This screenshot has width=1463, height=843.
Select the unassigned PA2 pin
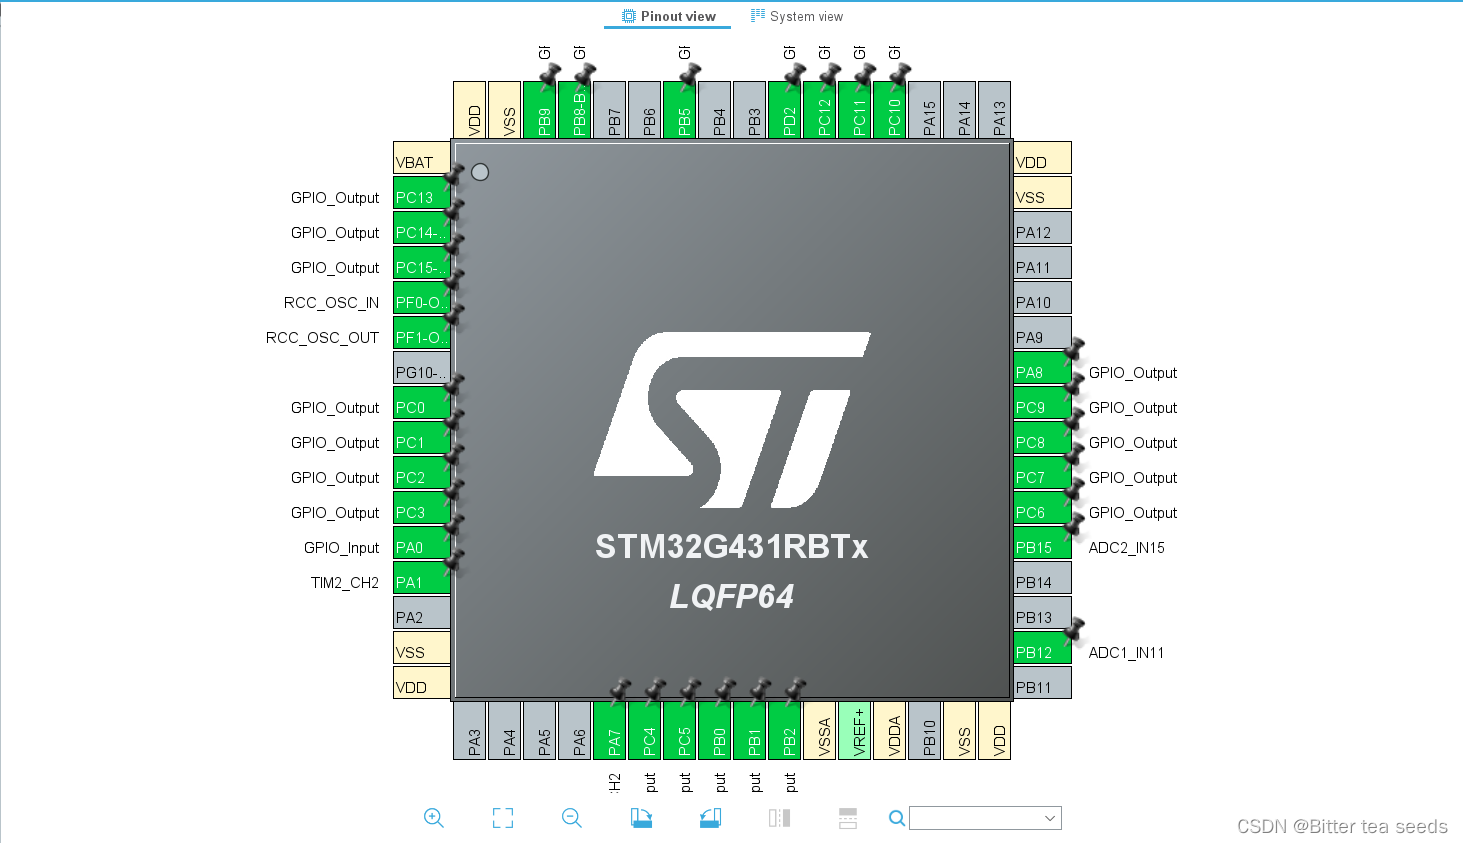pos(421,613)
